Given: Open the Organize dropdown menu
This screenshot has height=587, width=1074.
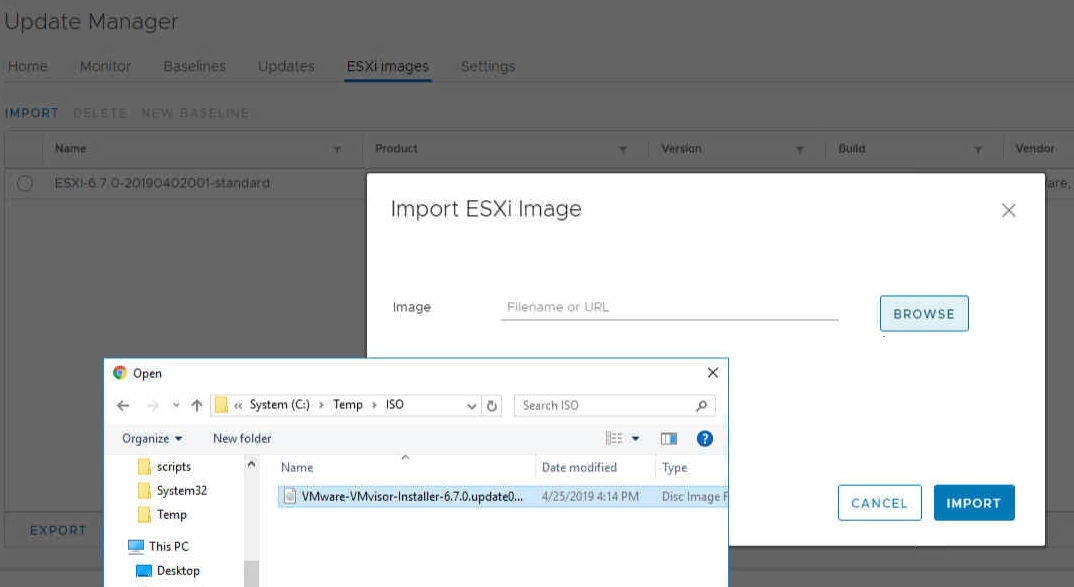Looking at the screenshot, I should pyautogui.click(x=152, y=438).
